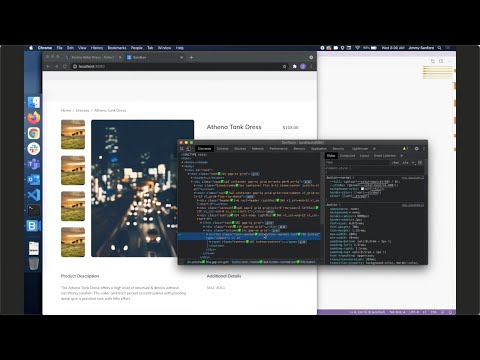
Task: Go to Home breadcrumb on product page
Action: click(66, 110)
